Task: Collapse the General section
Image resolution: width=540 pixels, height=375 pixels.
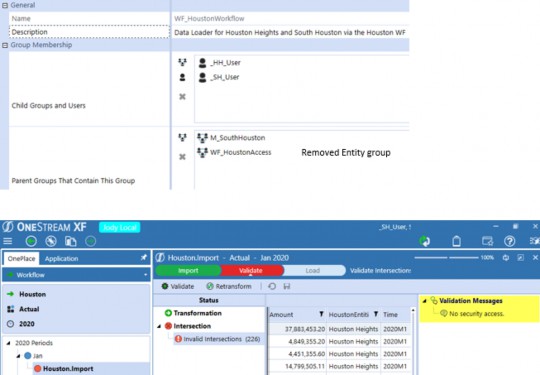Action: click(x=5, y=6)
